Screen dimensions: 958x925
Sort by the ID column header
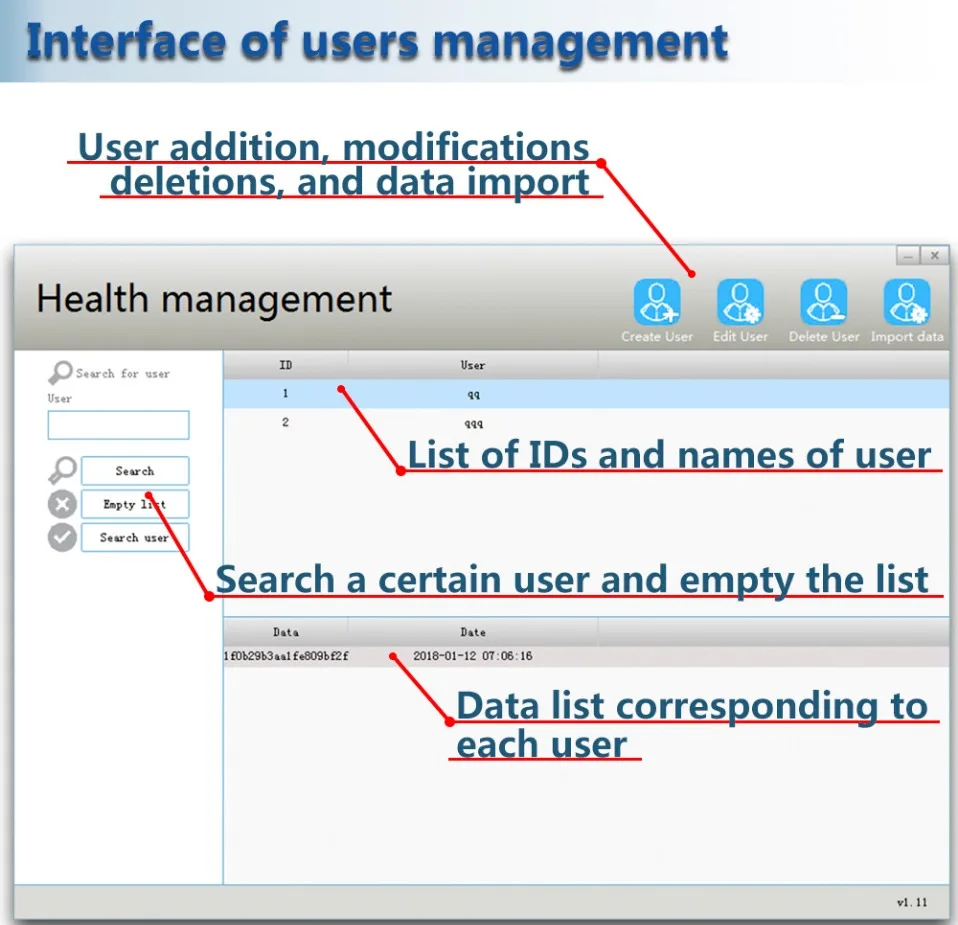click(x=285, y=365)
